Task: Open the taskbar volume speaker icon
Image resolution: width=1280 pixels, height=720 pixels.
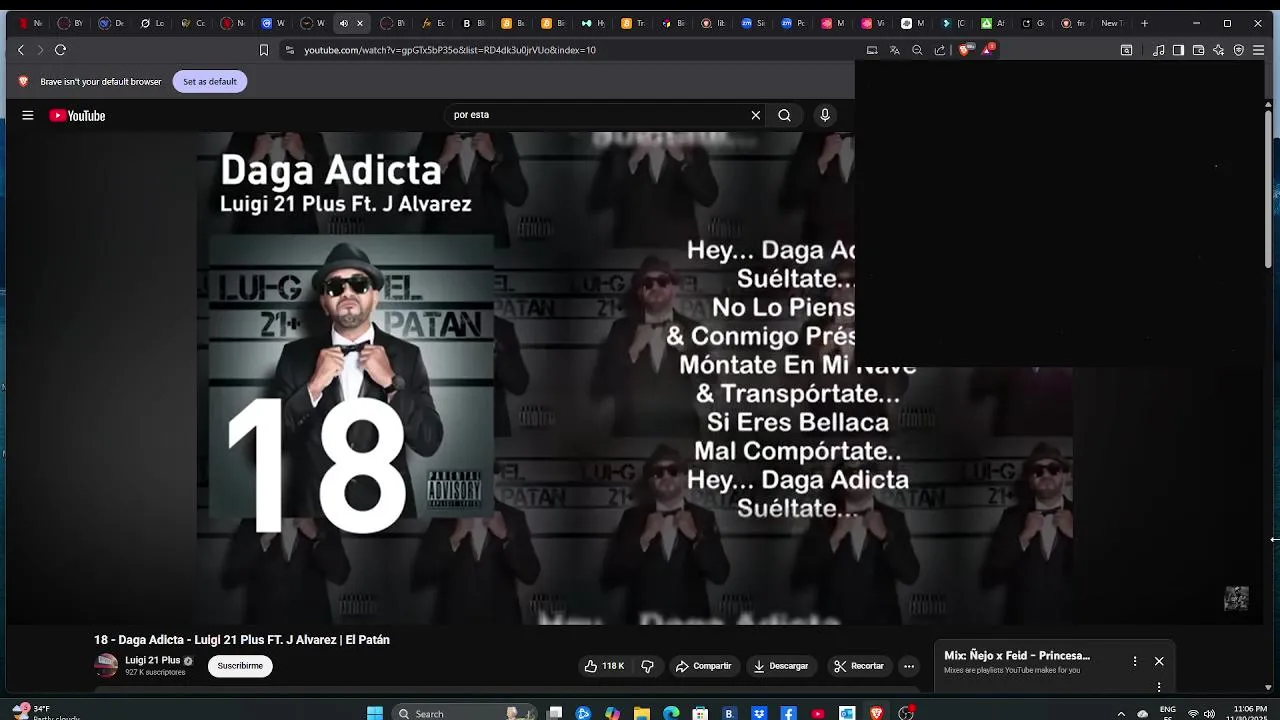Action: tap(1209, 714)
